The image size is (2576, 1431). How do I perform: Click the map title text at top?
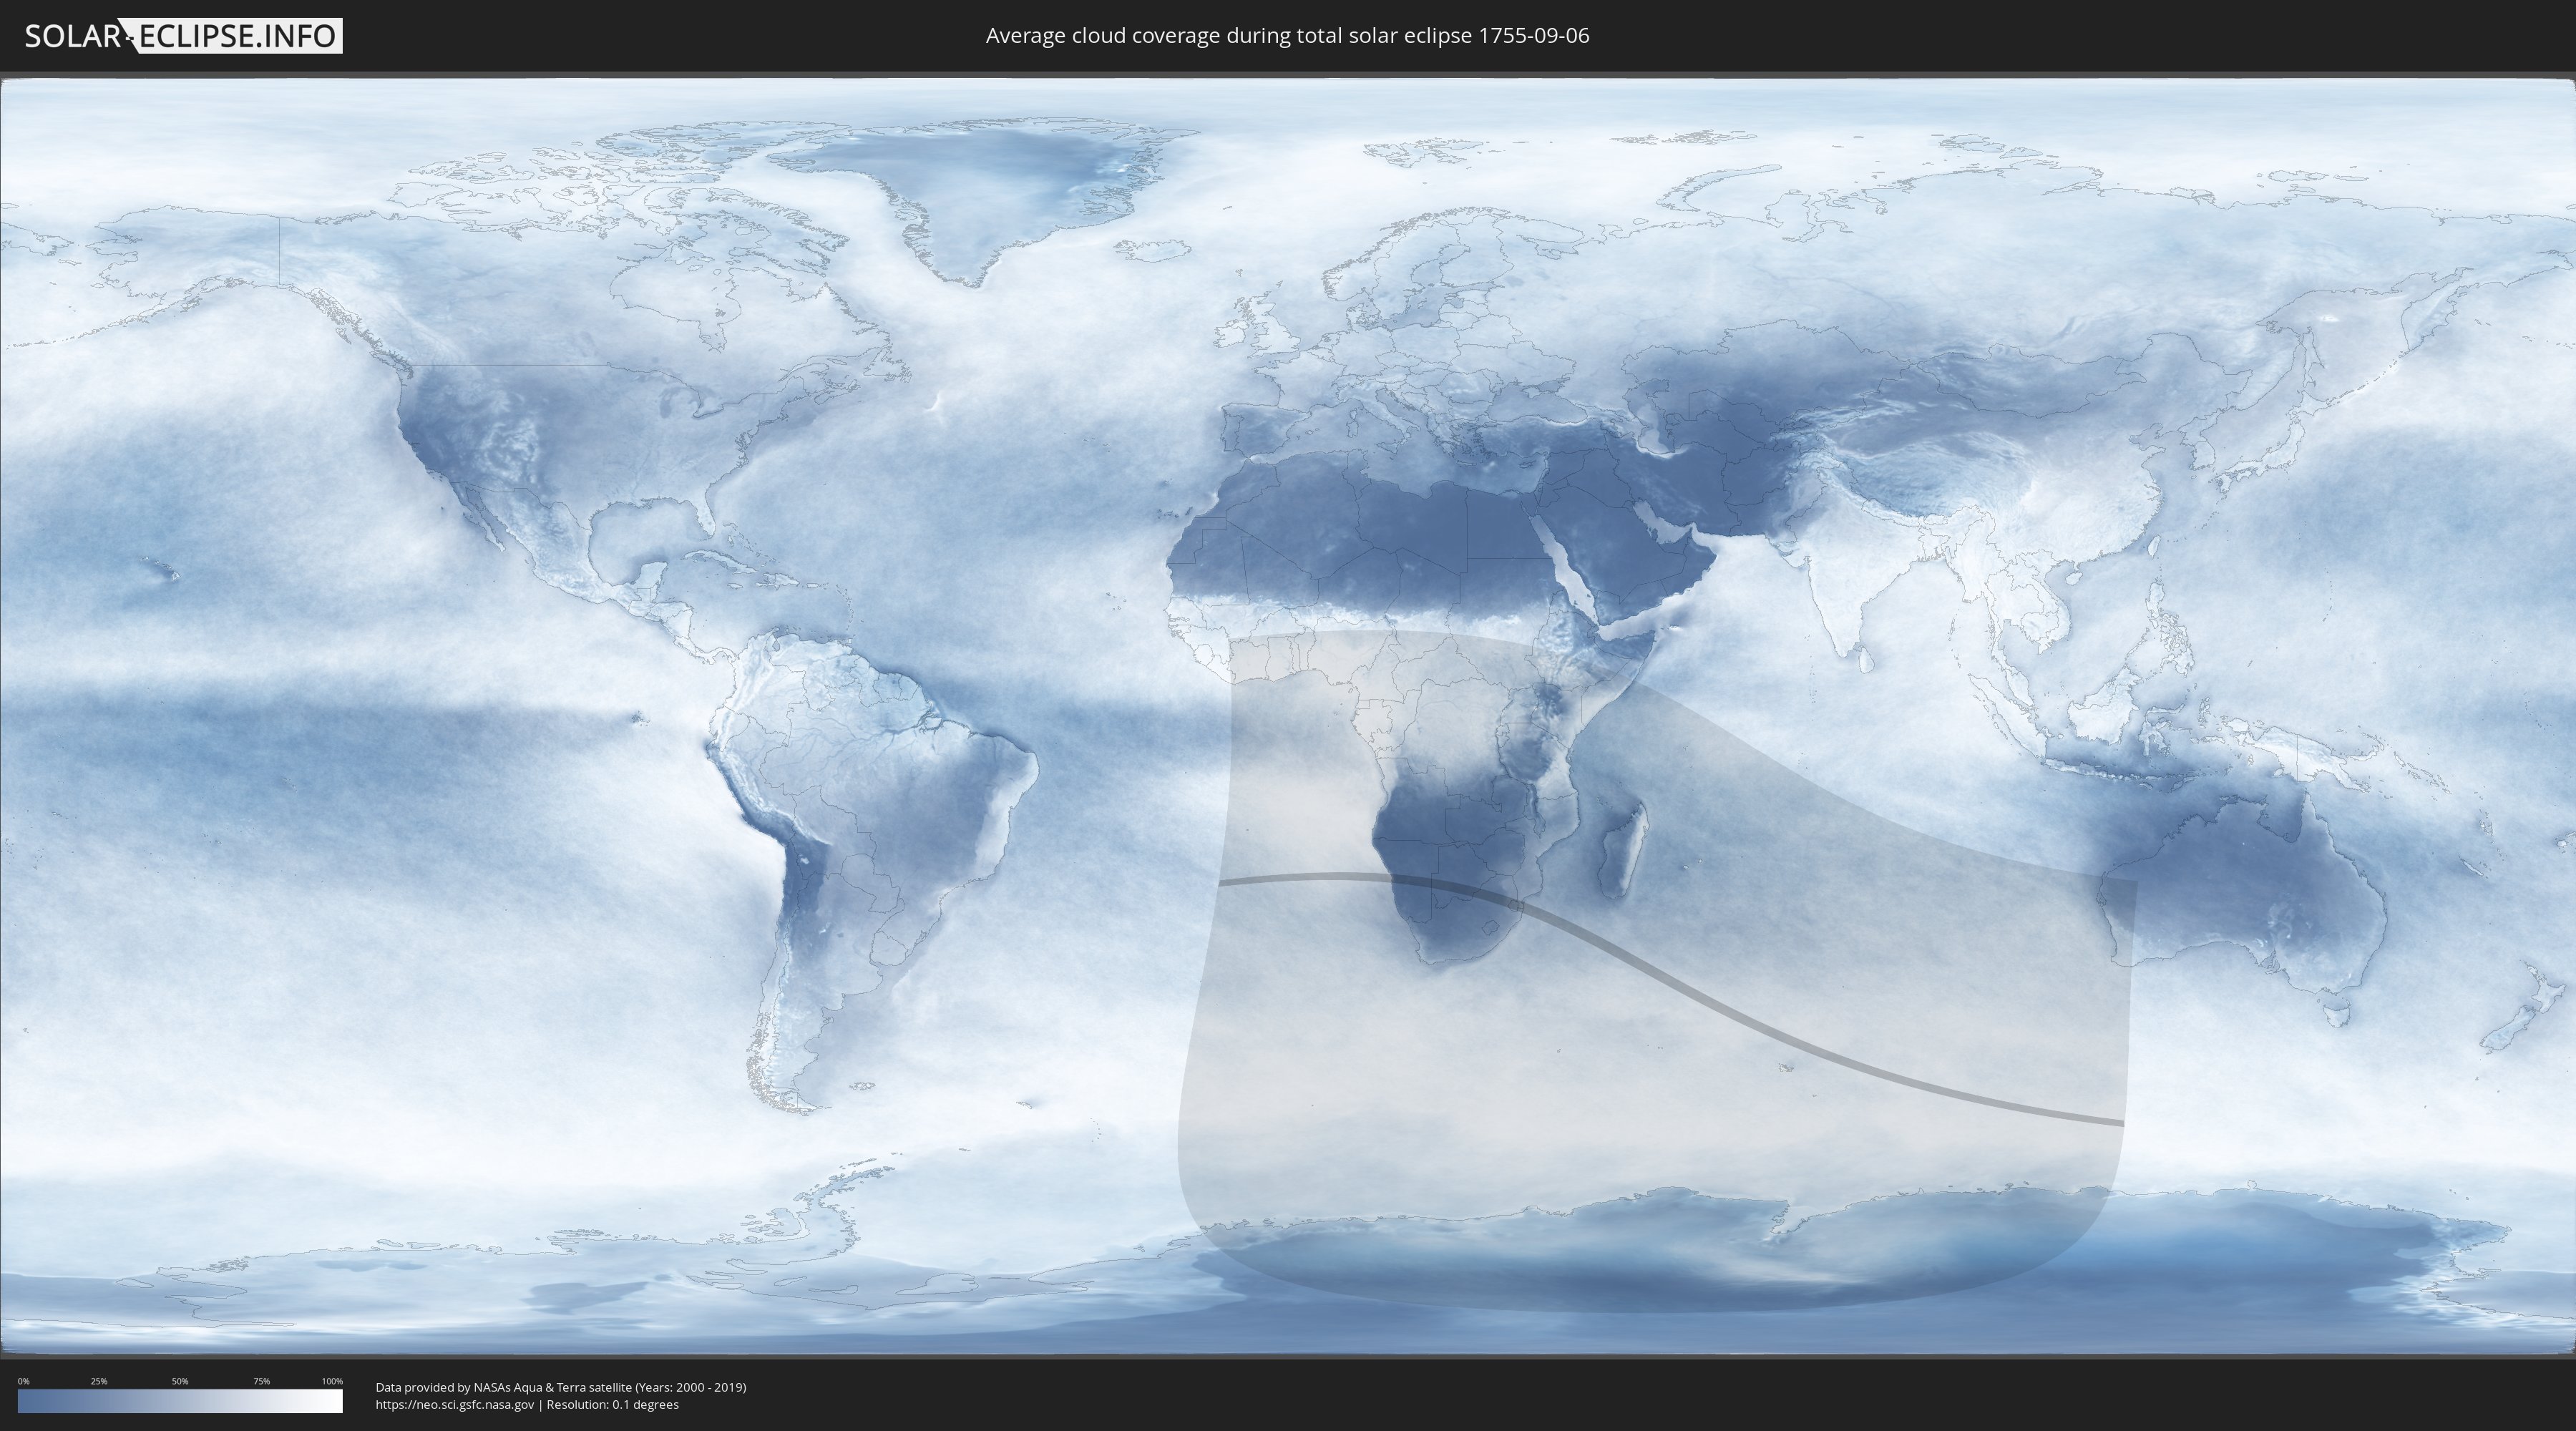[1287, 36]
